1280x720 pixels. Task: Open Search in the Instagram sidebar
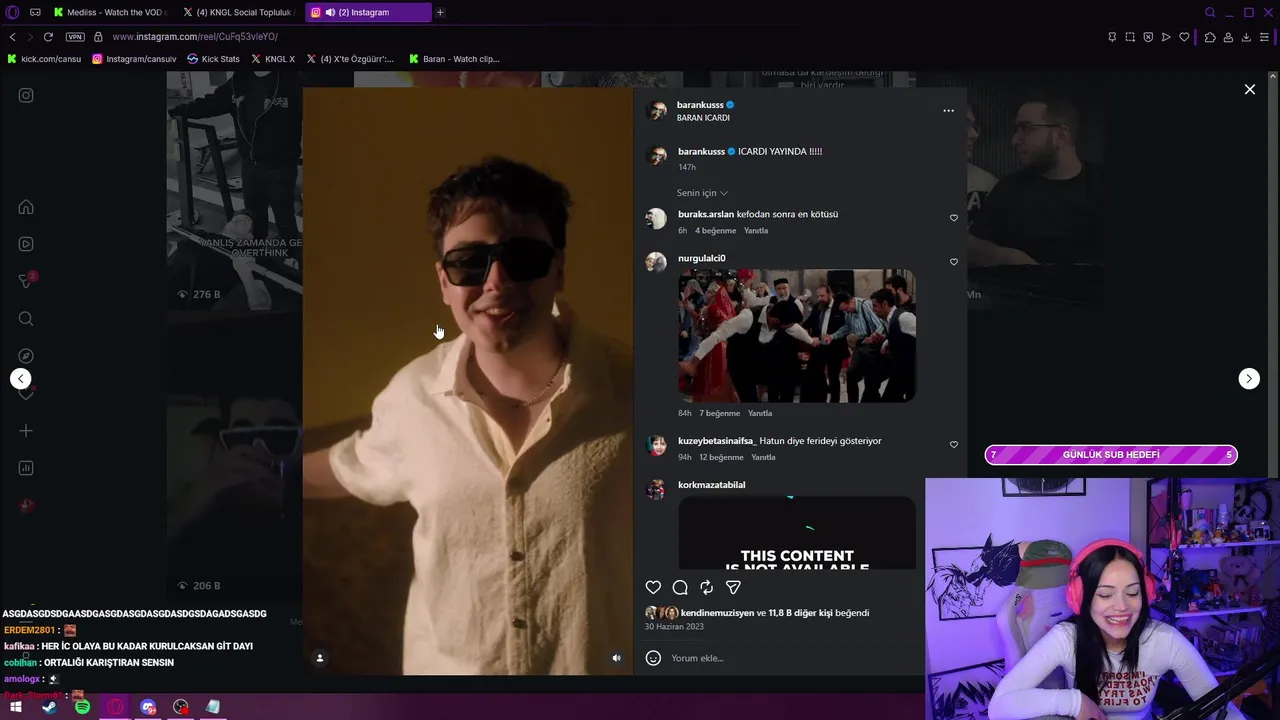coord(26,319)
